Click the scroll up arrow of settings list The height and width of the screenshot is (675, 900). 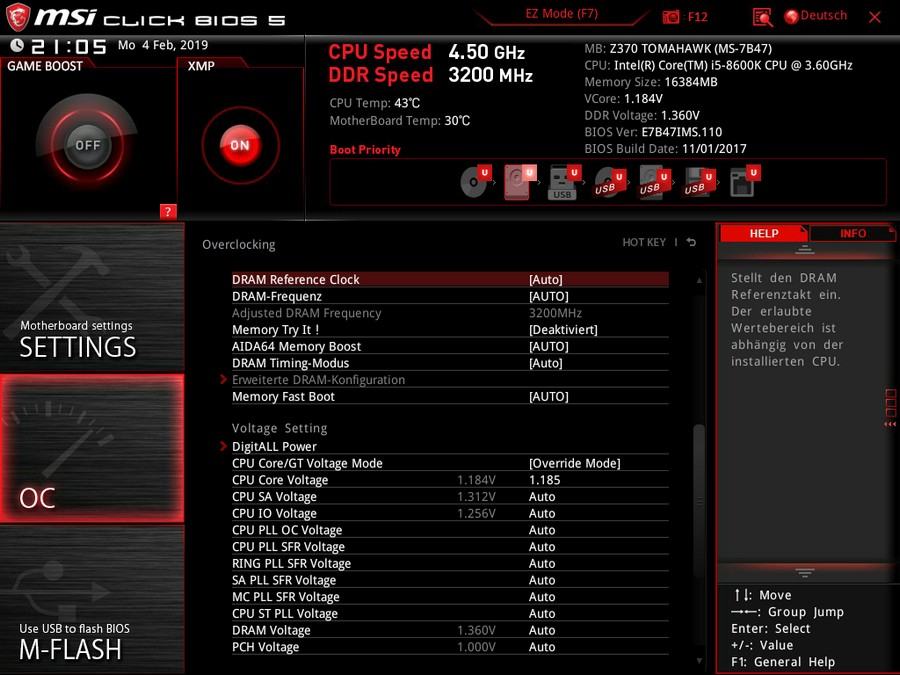coord(699,280)
